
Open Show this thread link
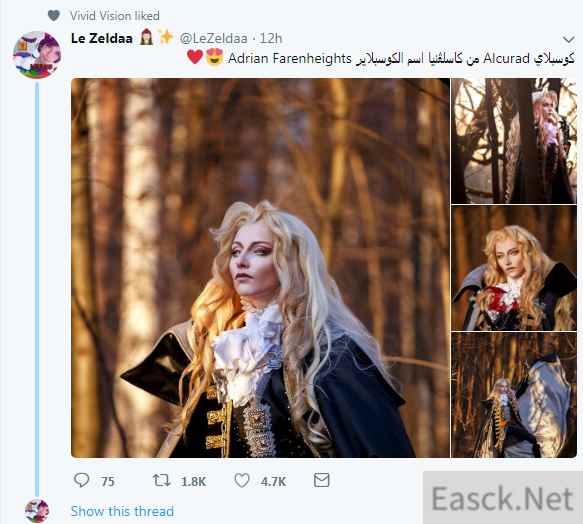coord(122,511)
